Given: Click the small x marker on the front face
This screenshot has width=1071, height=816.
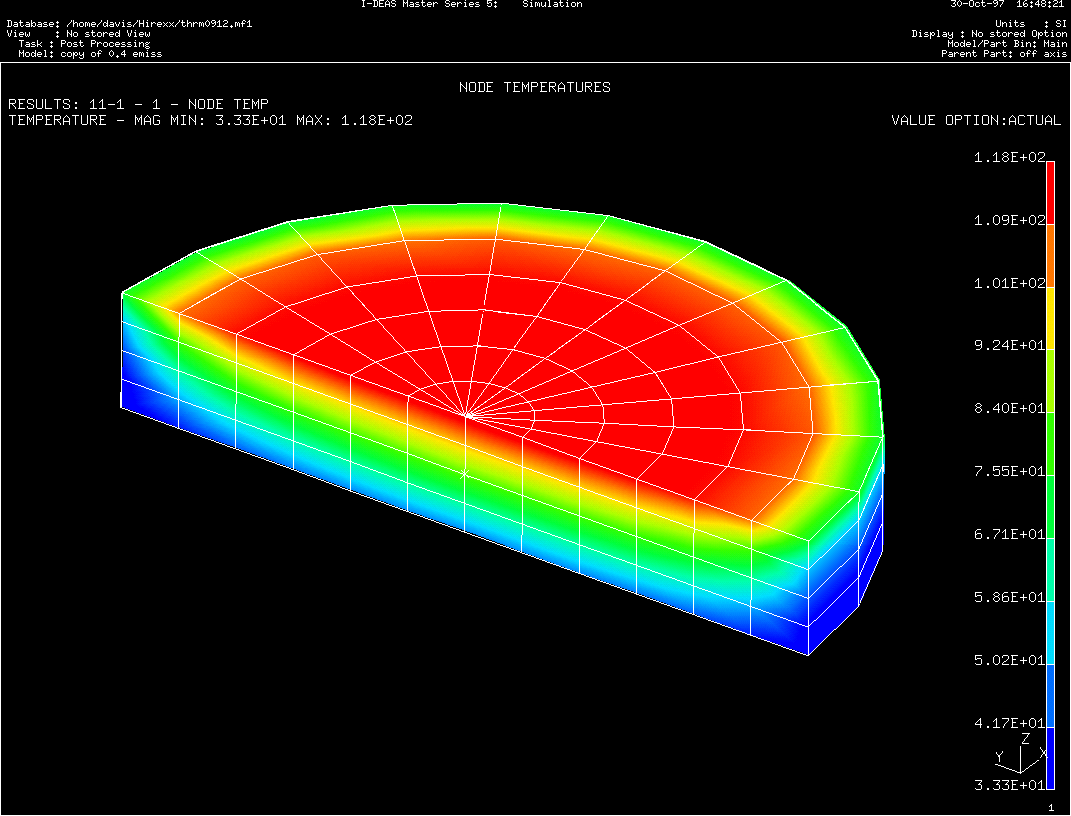Looking at the screenshot, I should click(464, 474).
